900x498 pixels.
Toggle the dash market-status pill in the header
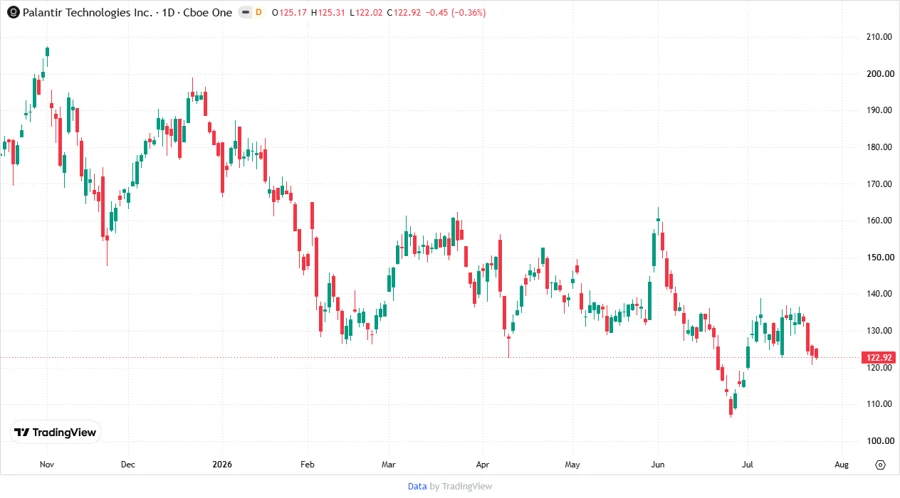pyautogui.click(x=245, y=12)
